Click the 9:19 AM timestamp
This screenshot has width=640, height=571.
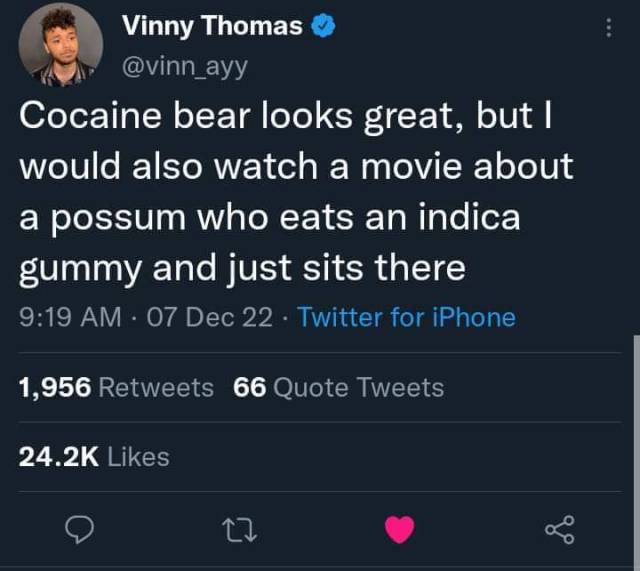point(70,317)
